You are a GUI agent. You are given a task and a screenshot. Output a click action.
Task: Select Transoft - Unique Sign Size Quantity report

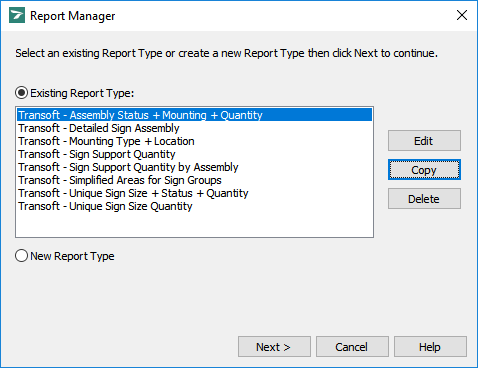[194, 206]
